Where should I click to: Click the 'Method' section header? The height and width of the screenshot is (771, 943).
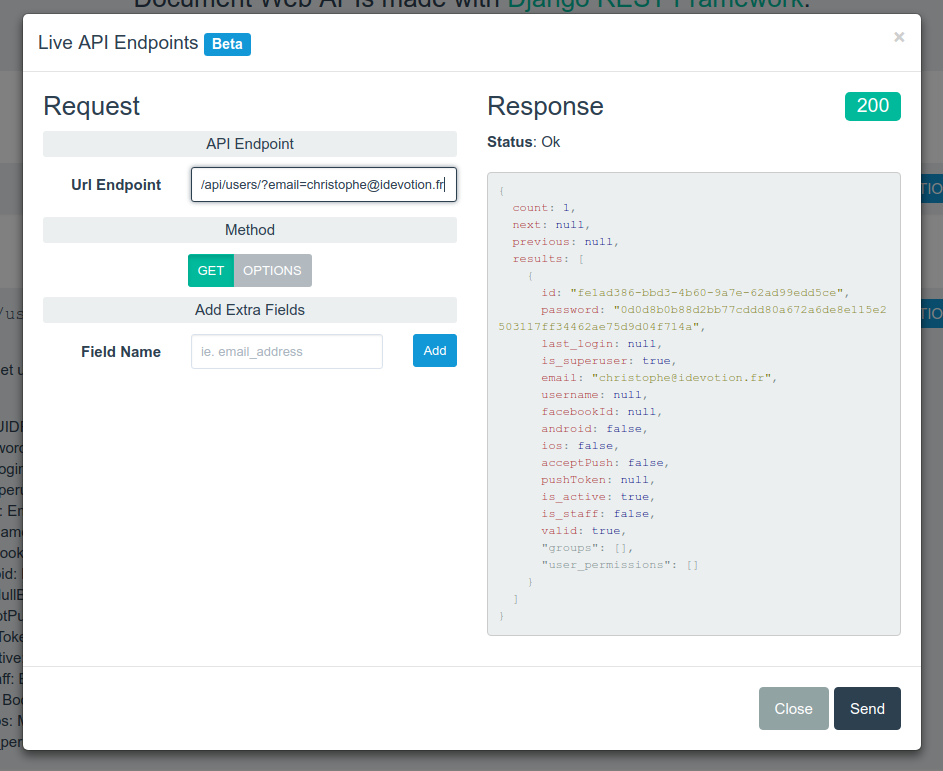[250, 230]
